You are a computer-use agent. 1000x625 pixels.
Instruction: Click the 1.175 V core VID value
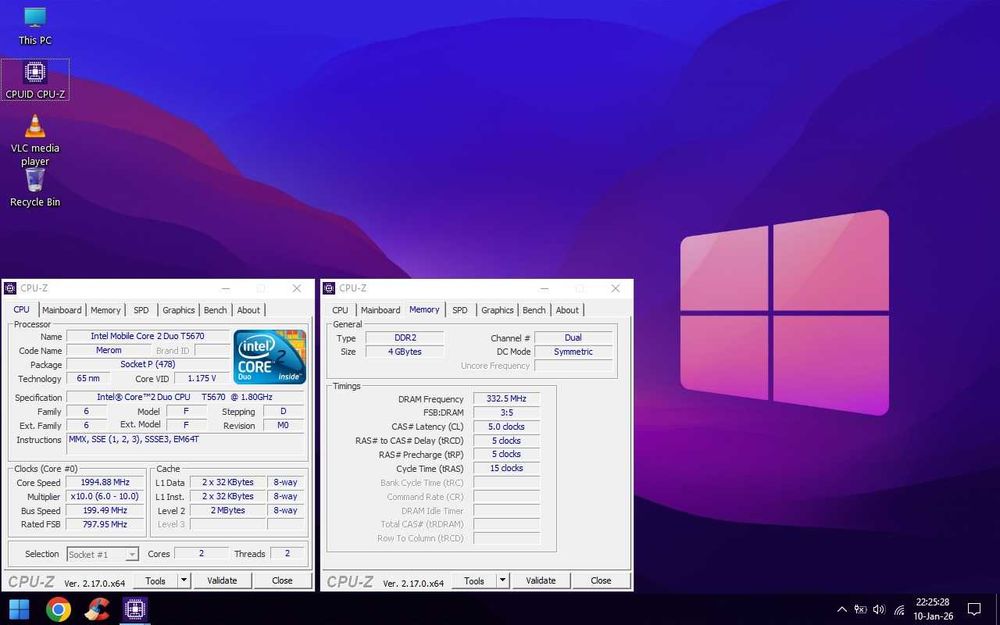[x=201, y=378]
